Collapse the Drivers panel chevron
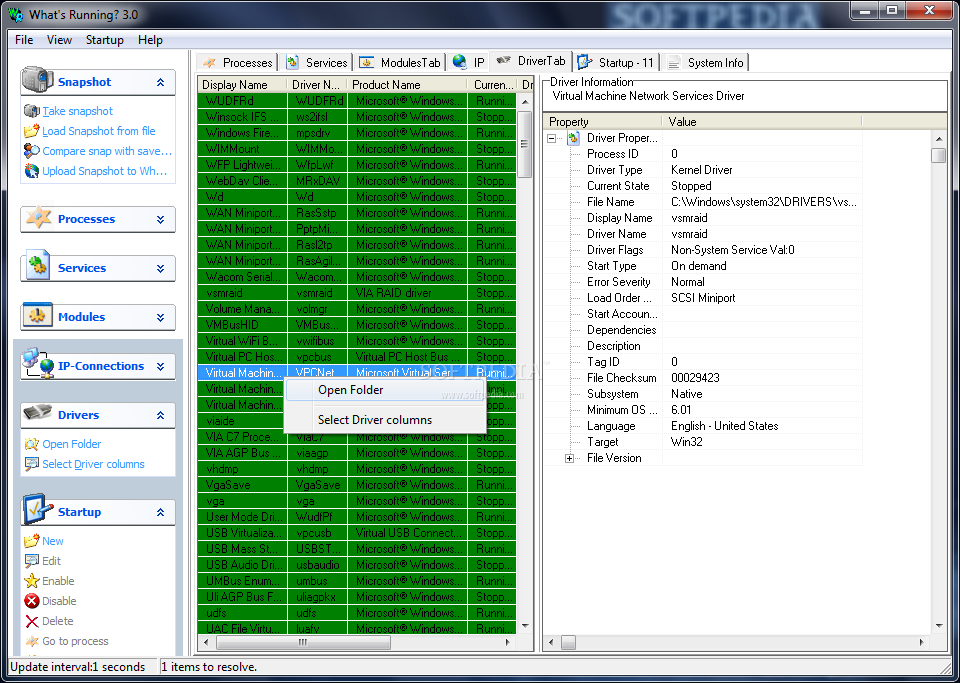 tap(160, 415)
